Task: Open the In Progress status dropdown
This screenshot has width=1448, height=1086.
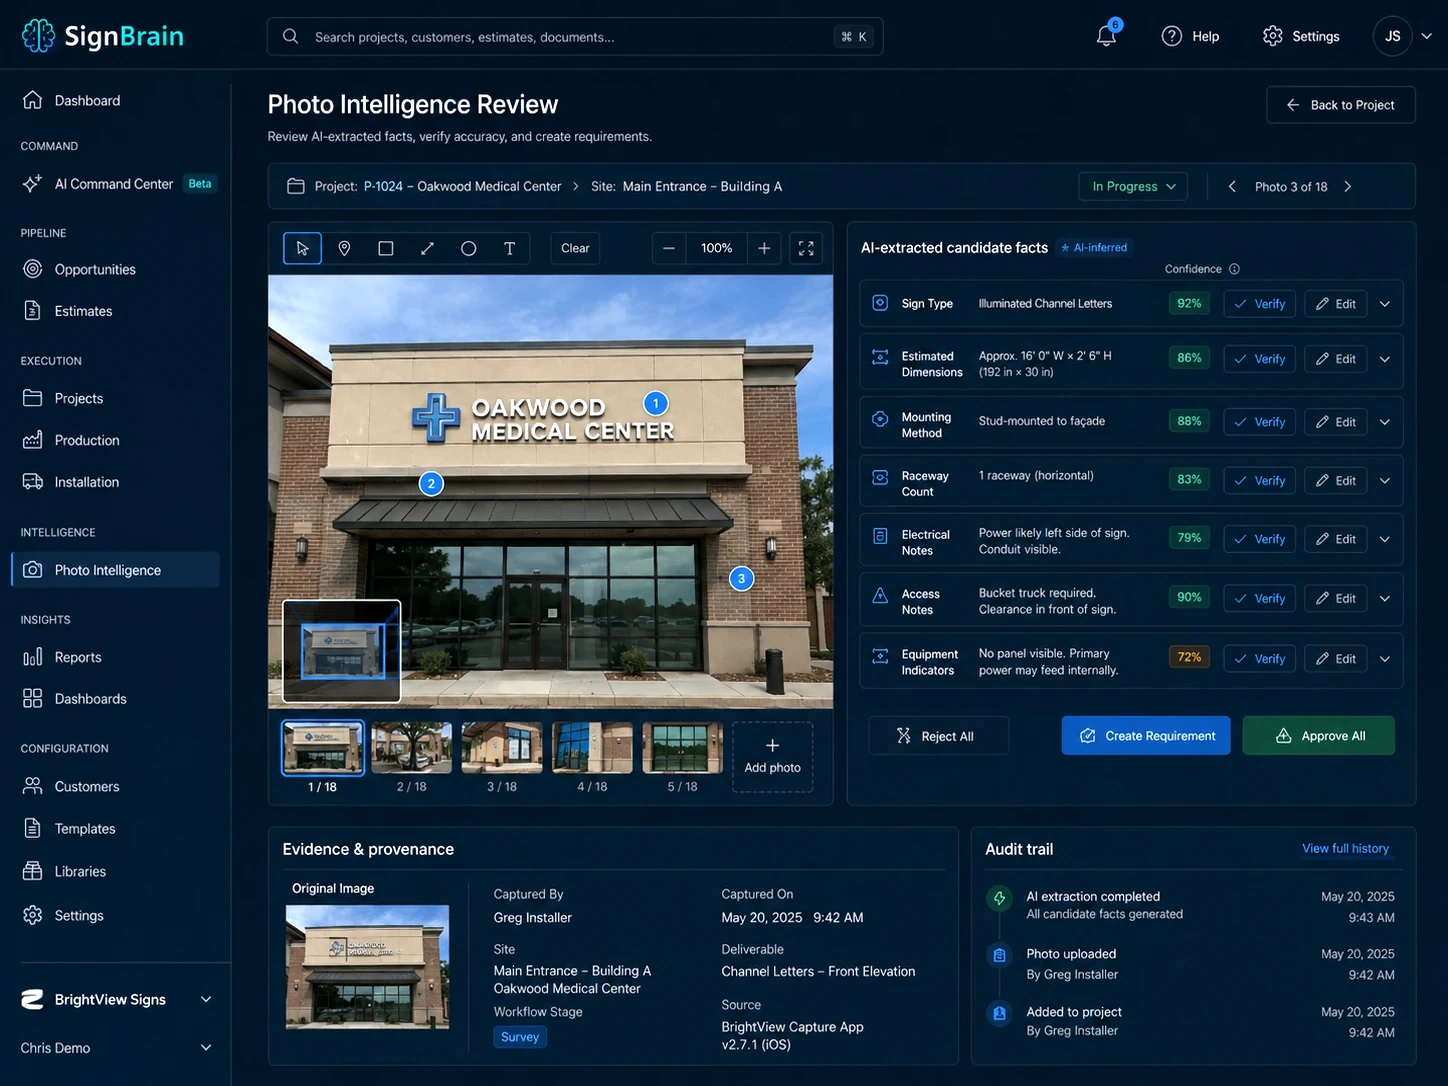Action: (x=1133, y=187)
